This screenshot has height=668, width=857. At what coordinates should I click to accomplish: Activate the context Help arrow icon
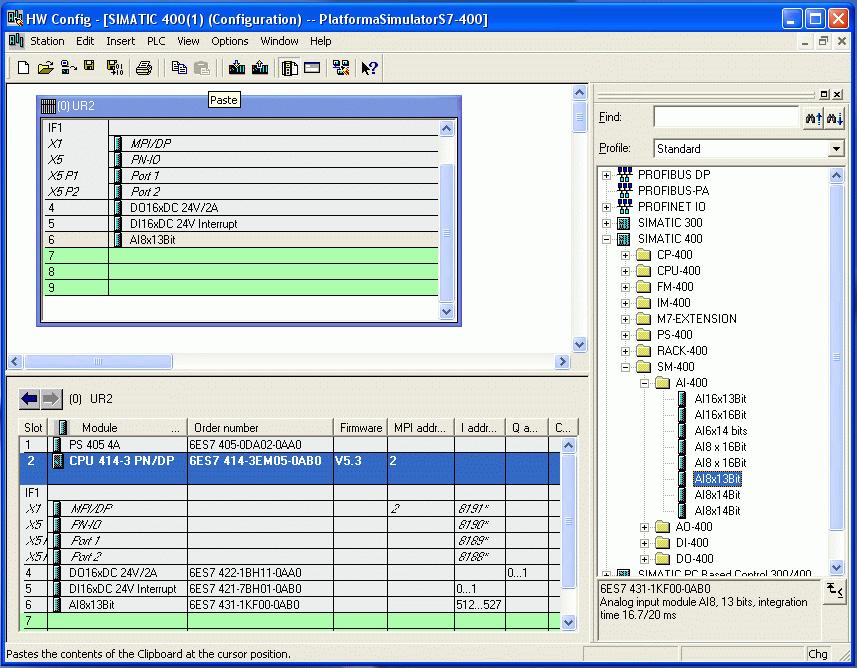click(x=369, y=68)
